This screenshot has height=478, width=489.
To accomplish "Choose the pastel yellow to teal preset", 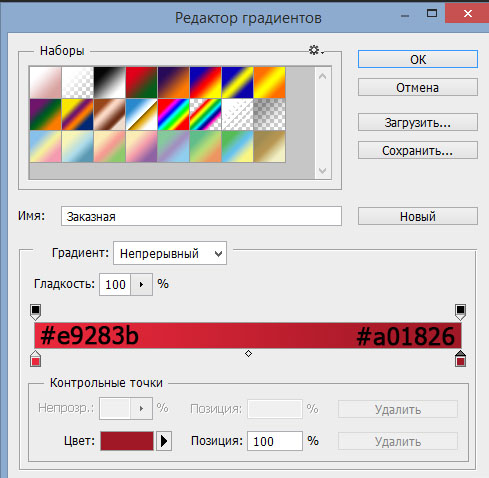I will point(78,146).
